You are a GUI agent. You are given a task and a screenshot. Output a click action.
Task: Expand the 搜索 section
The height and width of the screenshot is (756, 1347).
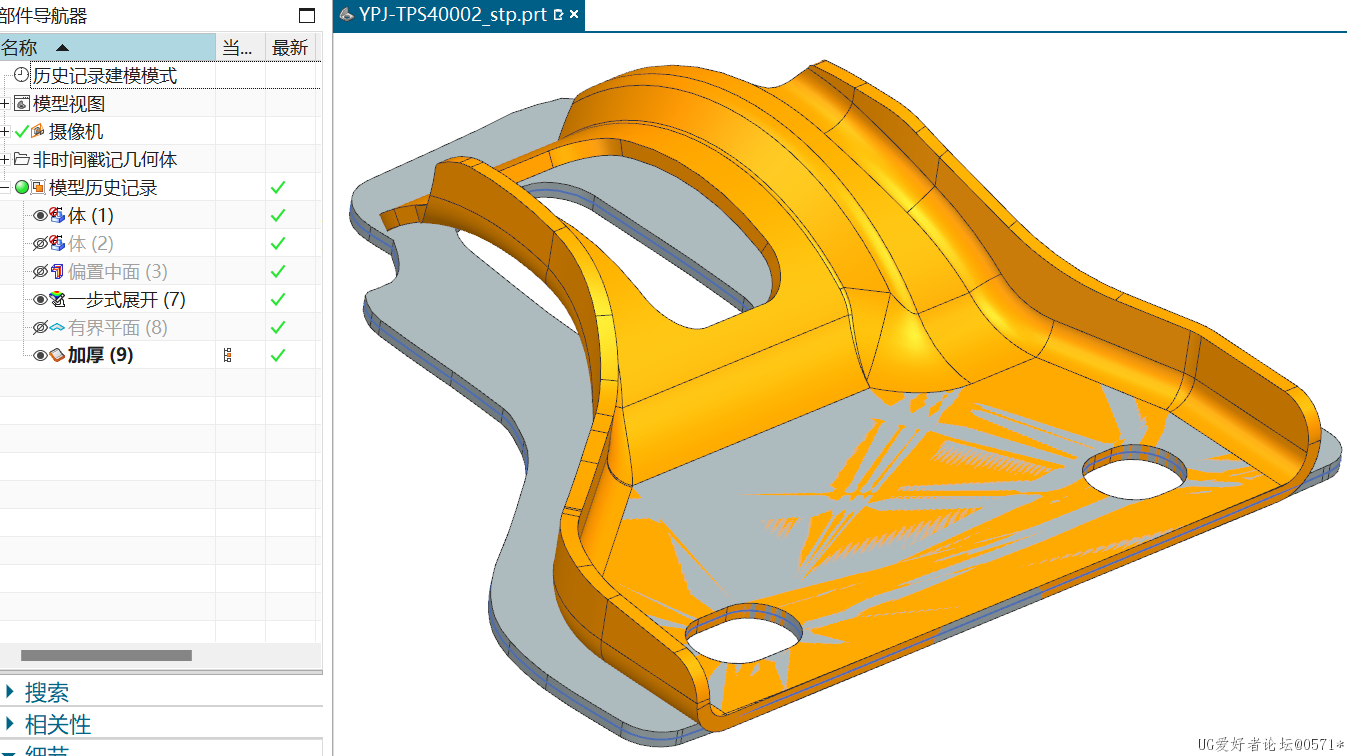[11, 692]
